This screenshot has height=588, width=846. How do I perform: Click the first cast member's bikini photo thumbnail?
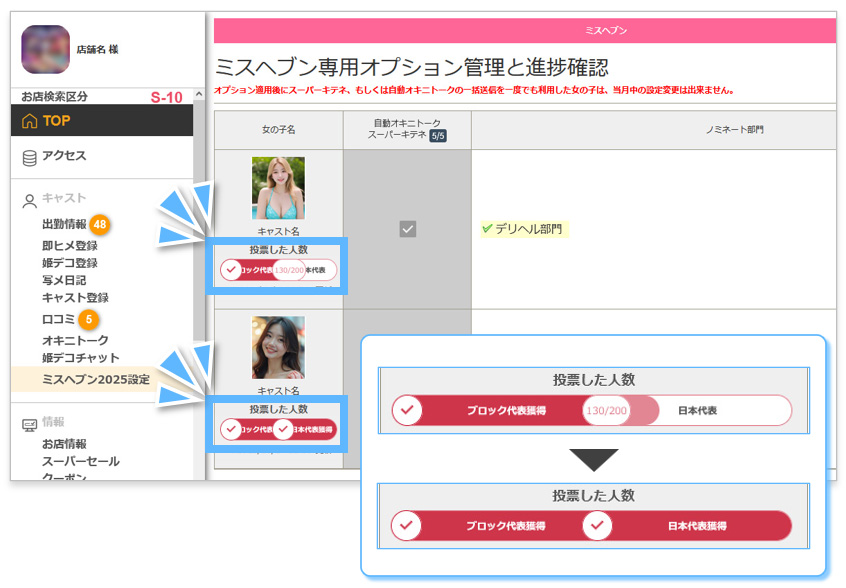[x=278, y=188]
